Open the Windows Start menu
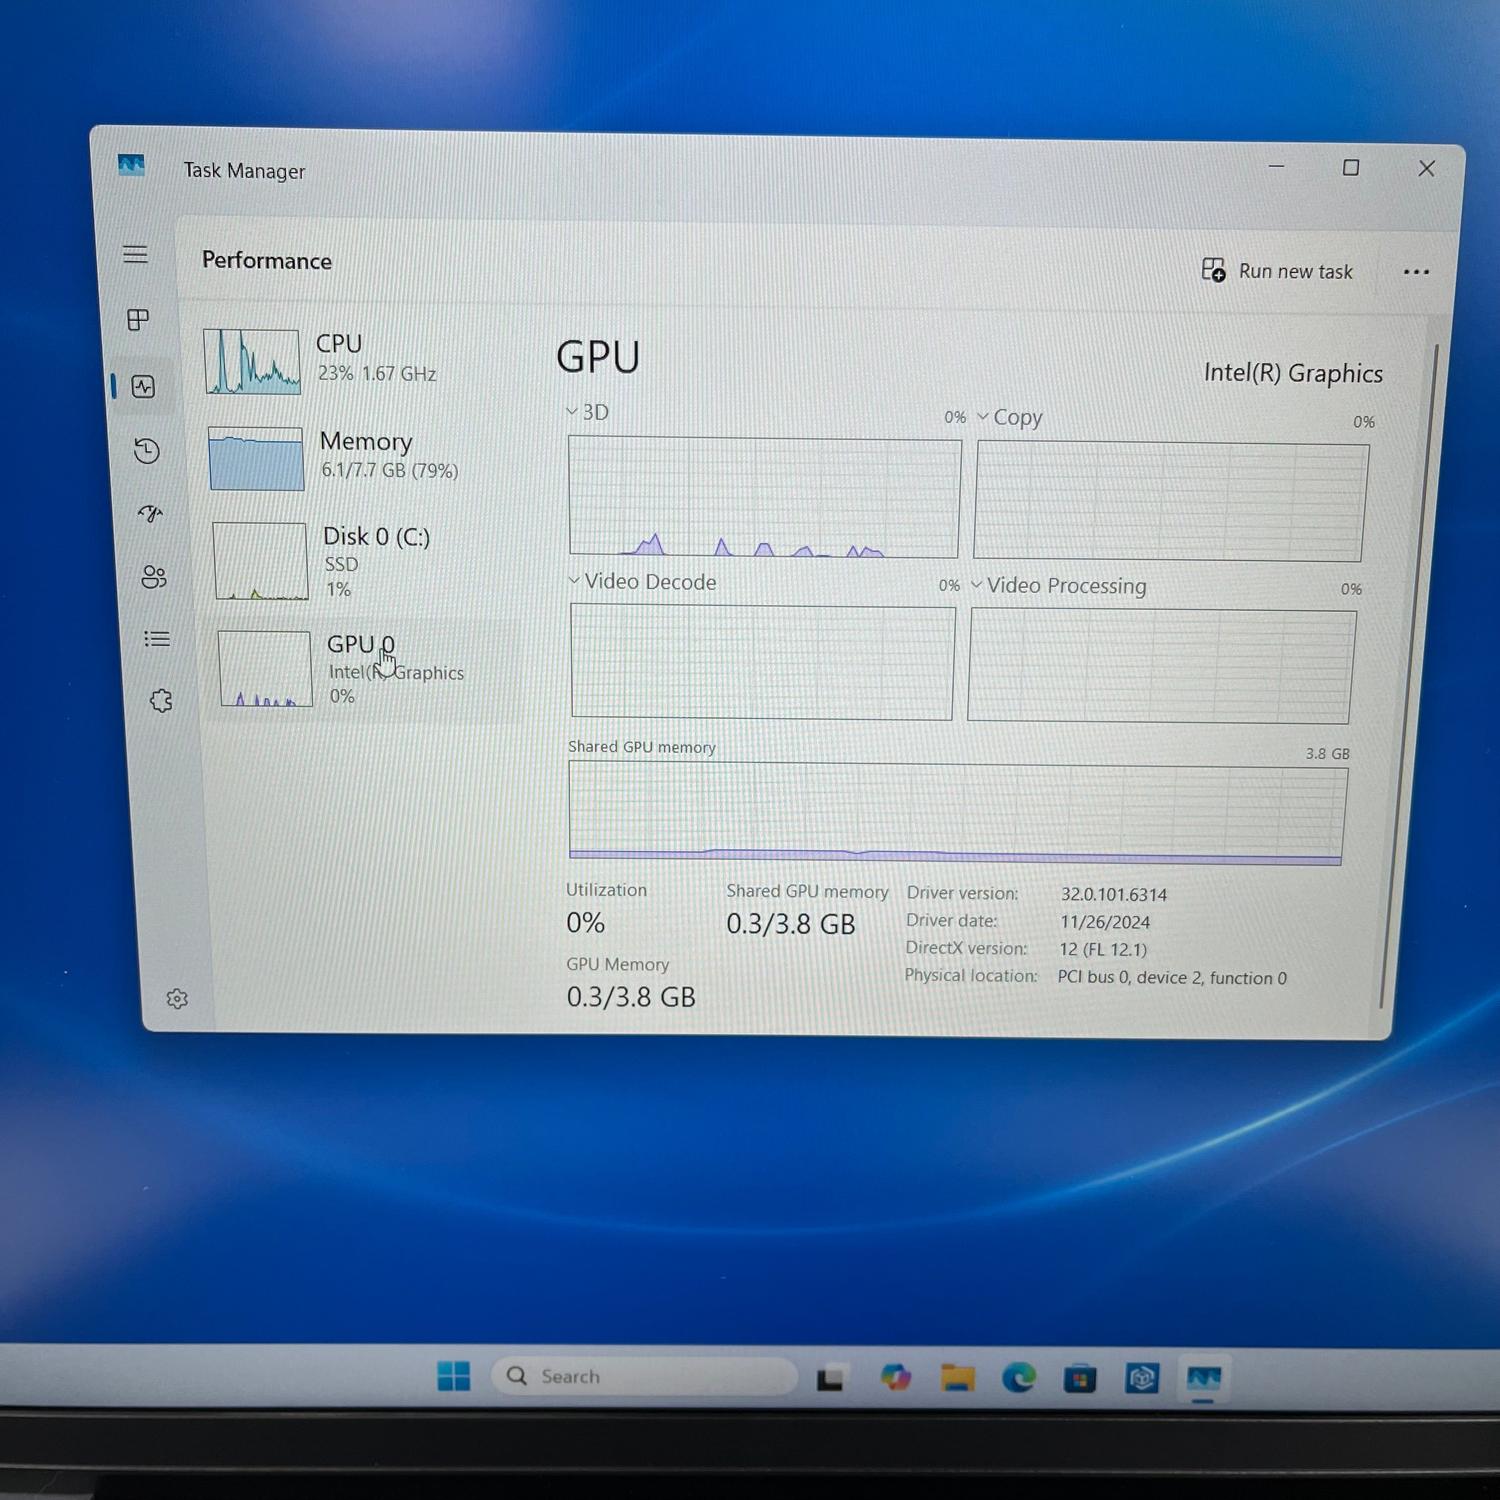This screenshot has width=1500, height=1500. coord(454,1376)
